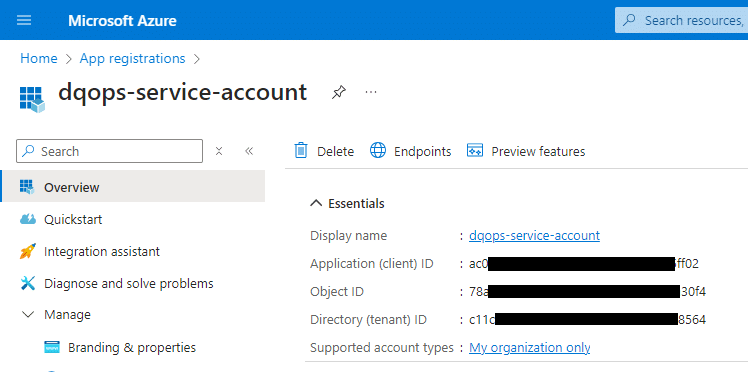
Task: Click the dqops-service-account page title
Action: 182,92
